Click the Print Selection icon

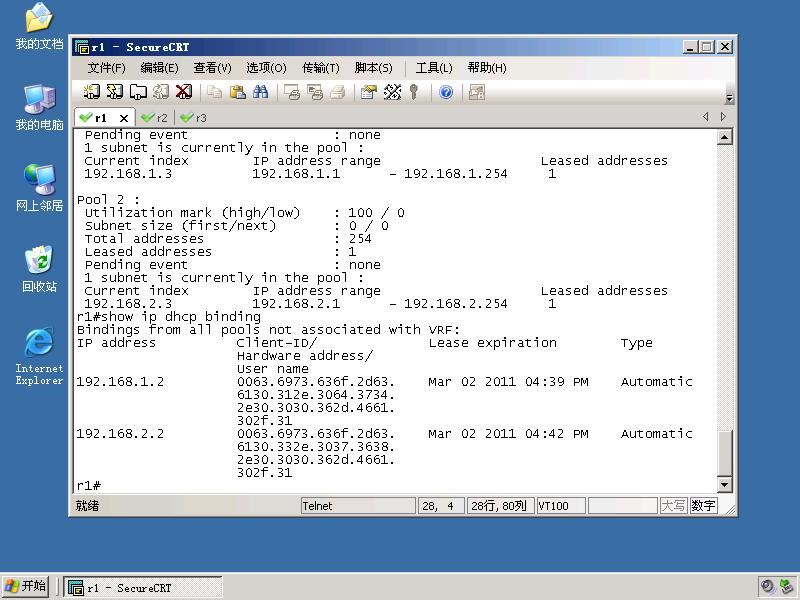point(315,92)
